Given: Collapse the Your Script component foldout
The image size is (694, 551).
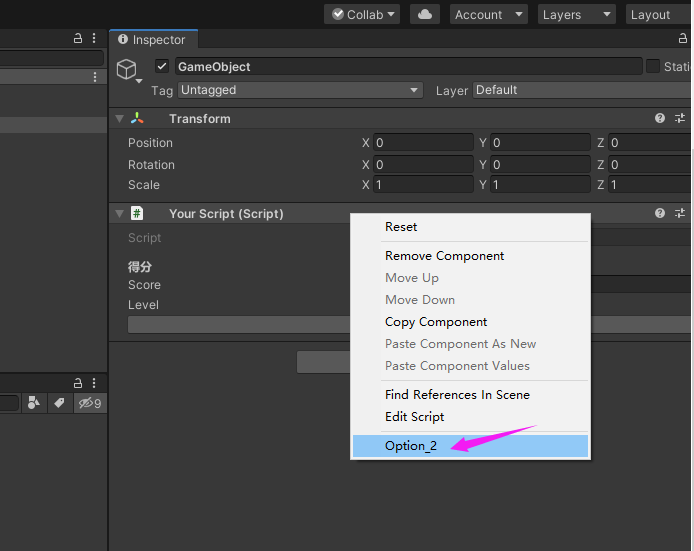Looking at the screenshot, I should click(x=119, y=214).
